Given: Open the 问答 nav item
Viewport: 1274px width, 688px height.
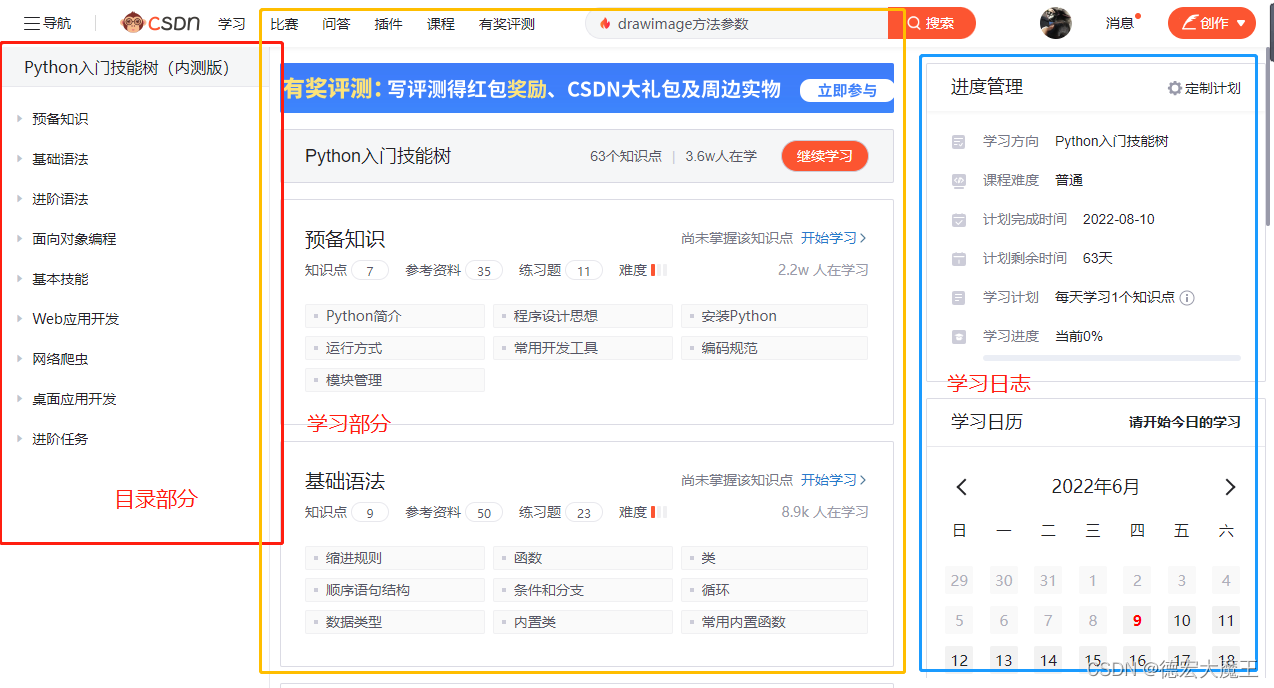Looking at the screenshot, I should [336, 23].
